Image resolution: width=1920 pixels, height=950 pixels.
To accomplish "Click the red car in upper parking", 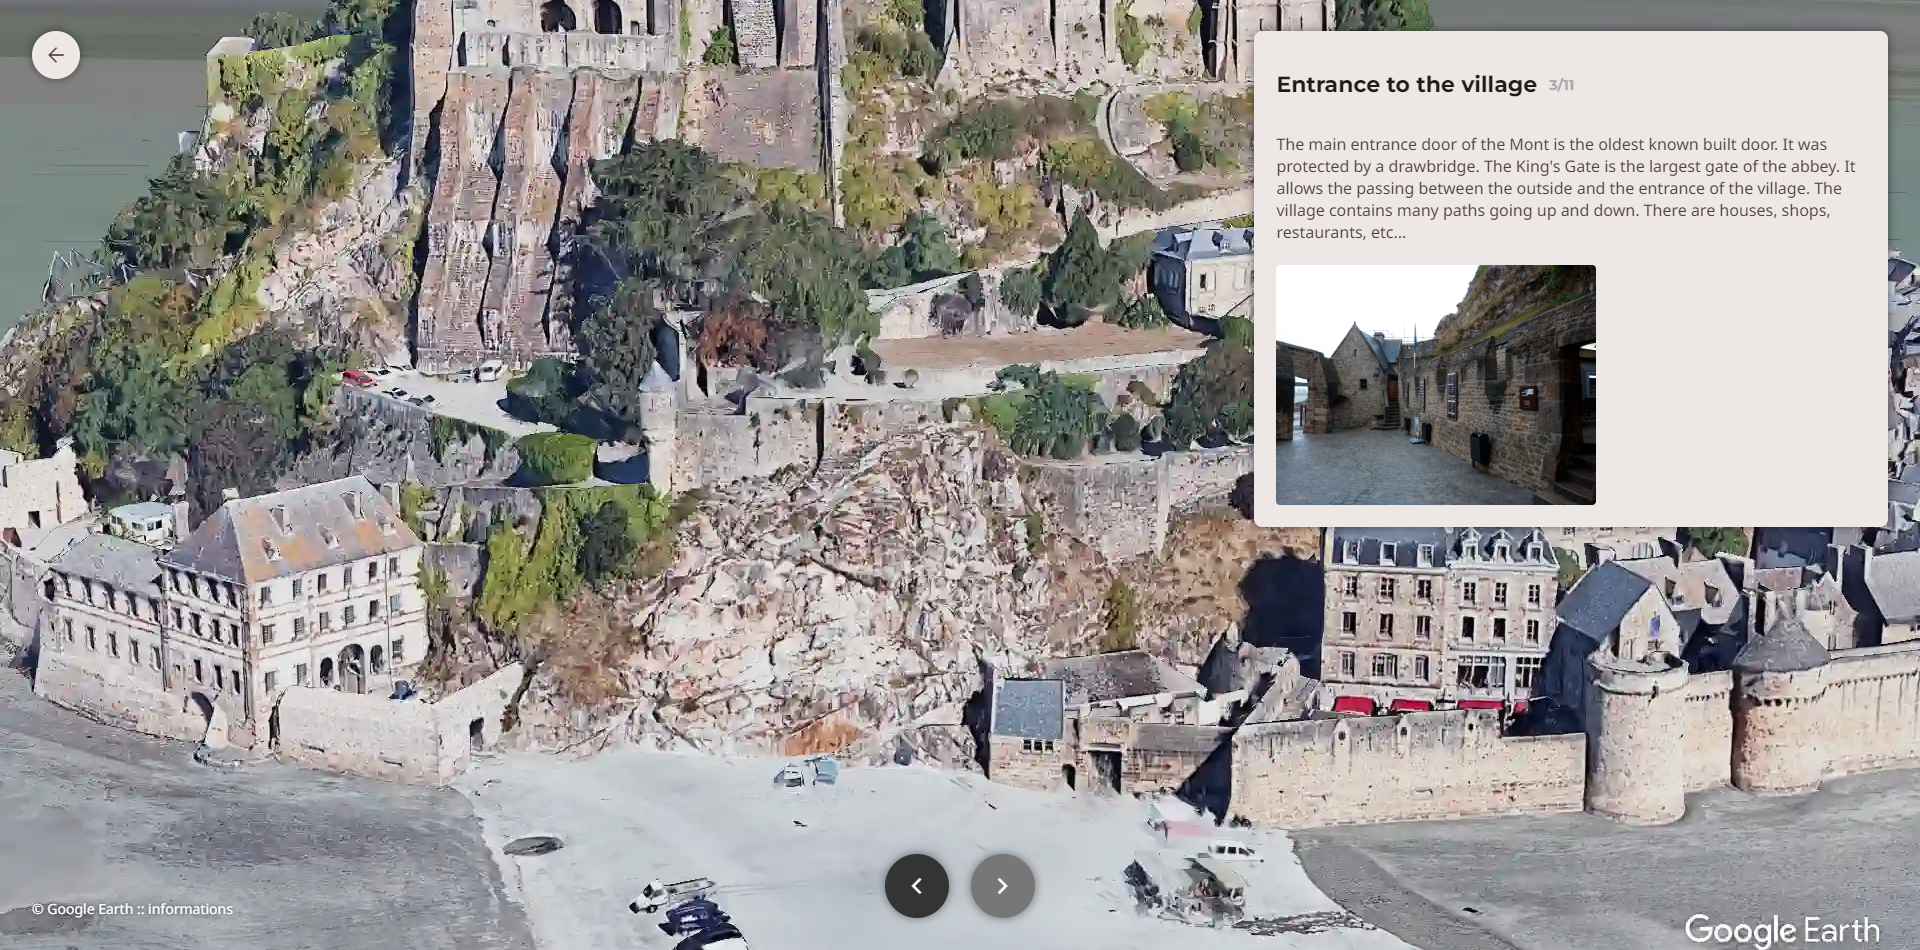I will tap(356, 378).
